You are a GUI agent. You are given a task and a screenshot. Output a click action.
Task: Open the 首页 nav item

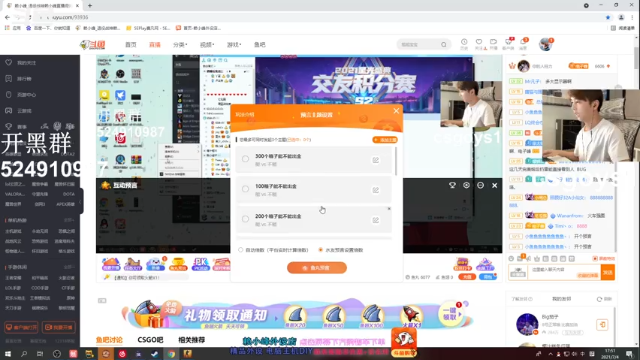[131, 44]
